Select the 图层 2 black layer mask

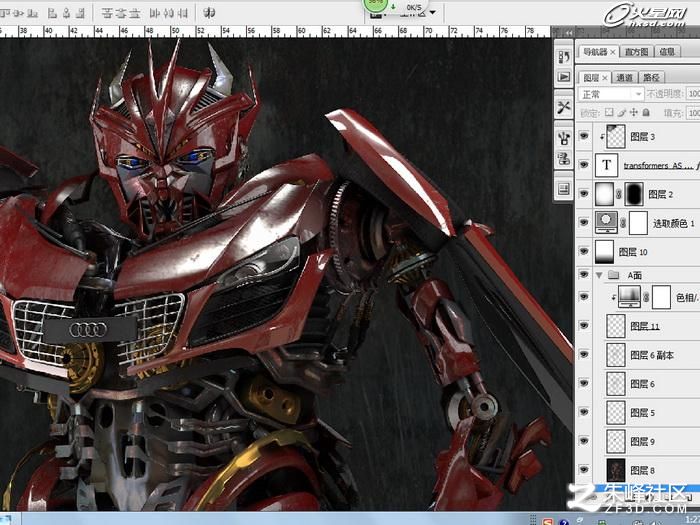tap(633, 194)
